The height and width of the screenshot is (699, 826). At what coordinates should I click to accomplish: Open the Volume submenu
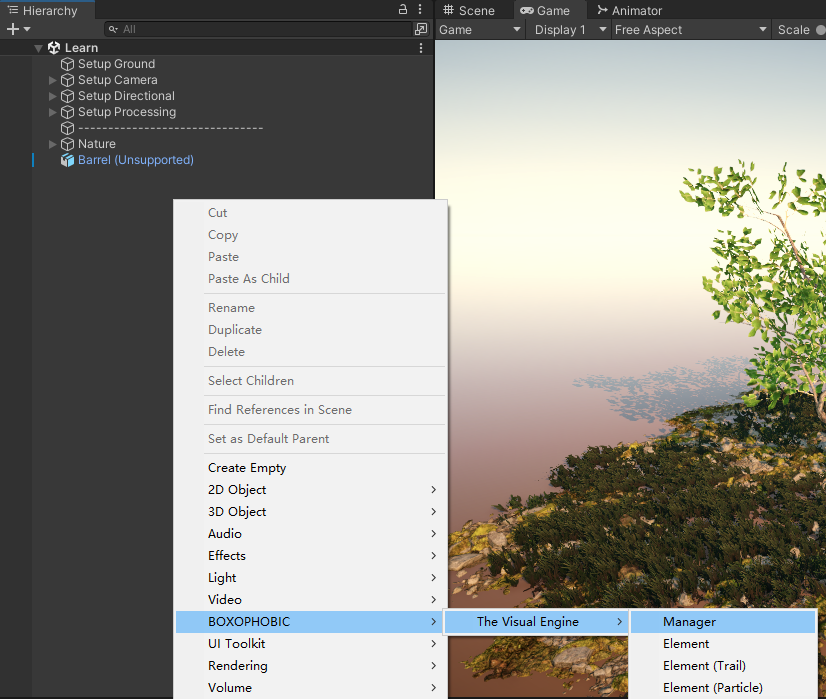pos(312,688)
